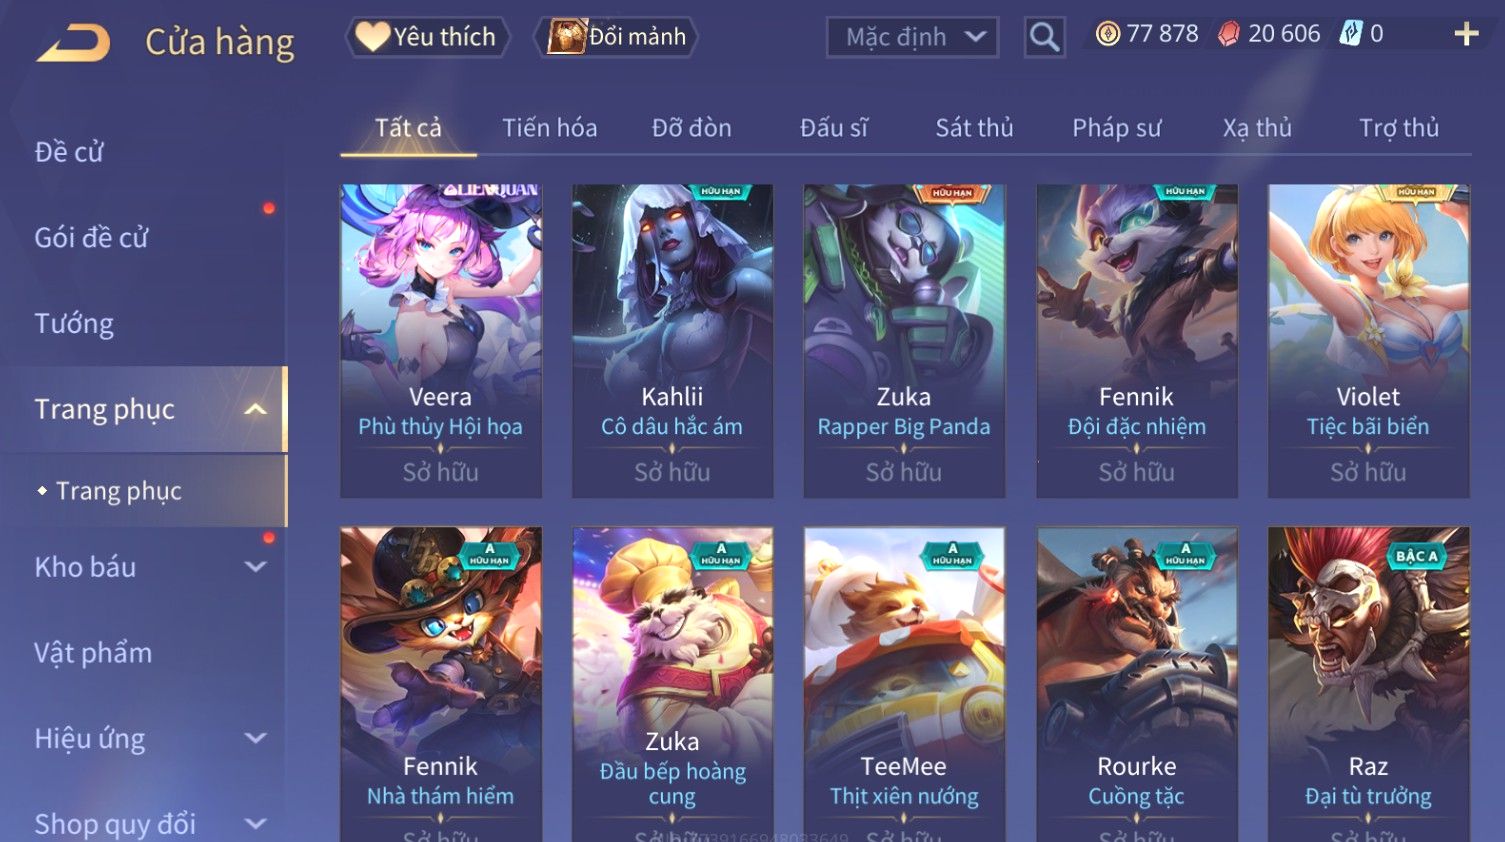This screenshot has width=1505, height=842.
Task: Open Tướng in the sidebar
Action: click(74, 324)
